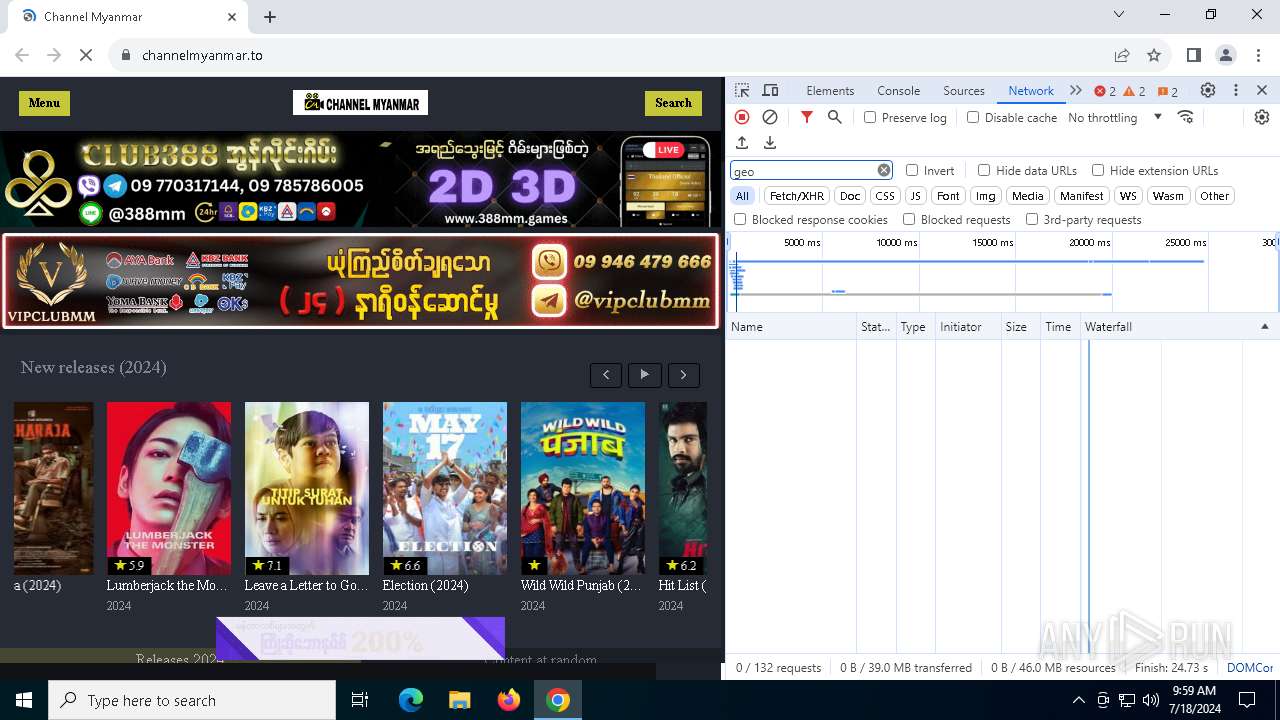Import HAR file upload icon
The height and width of the screenshot is (720, 1280).
pos(742,143)
